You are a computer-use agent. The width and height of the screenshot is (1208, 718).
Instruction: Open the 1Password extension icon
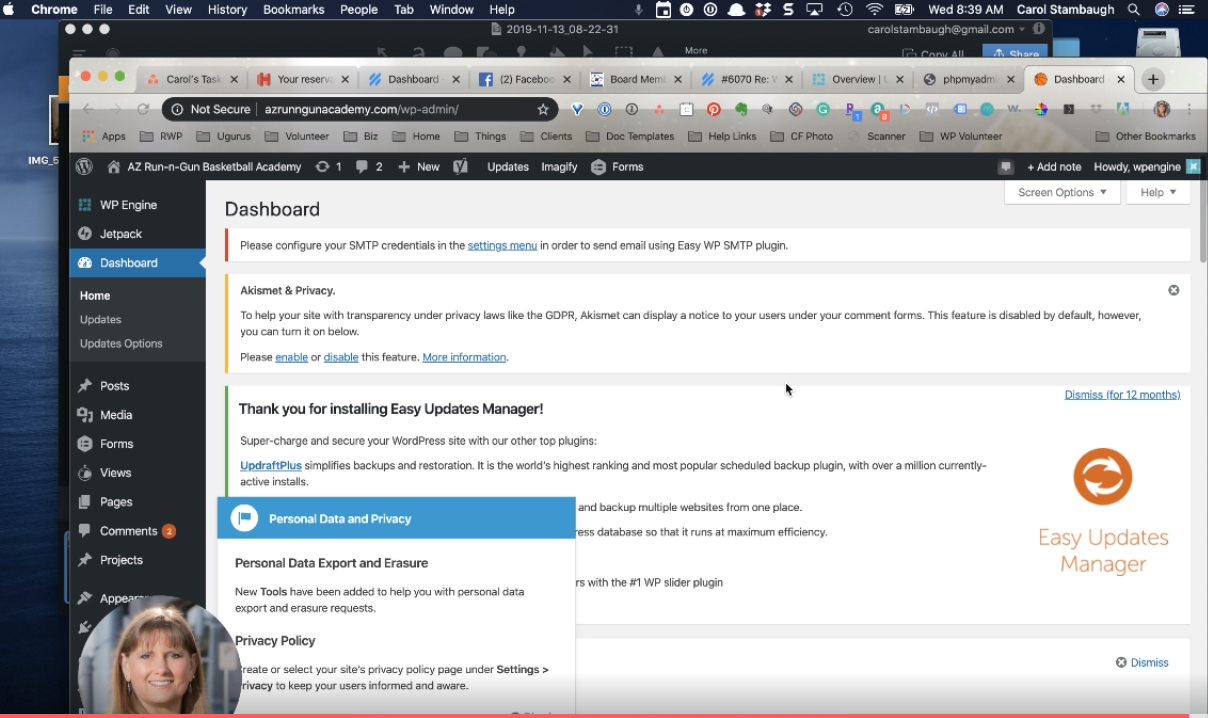click(605, 109)
